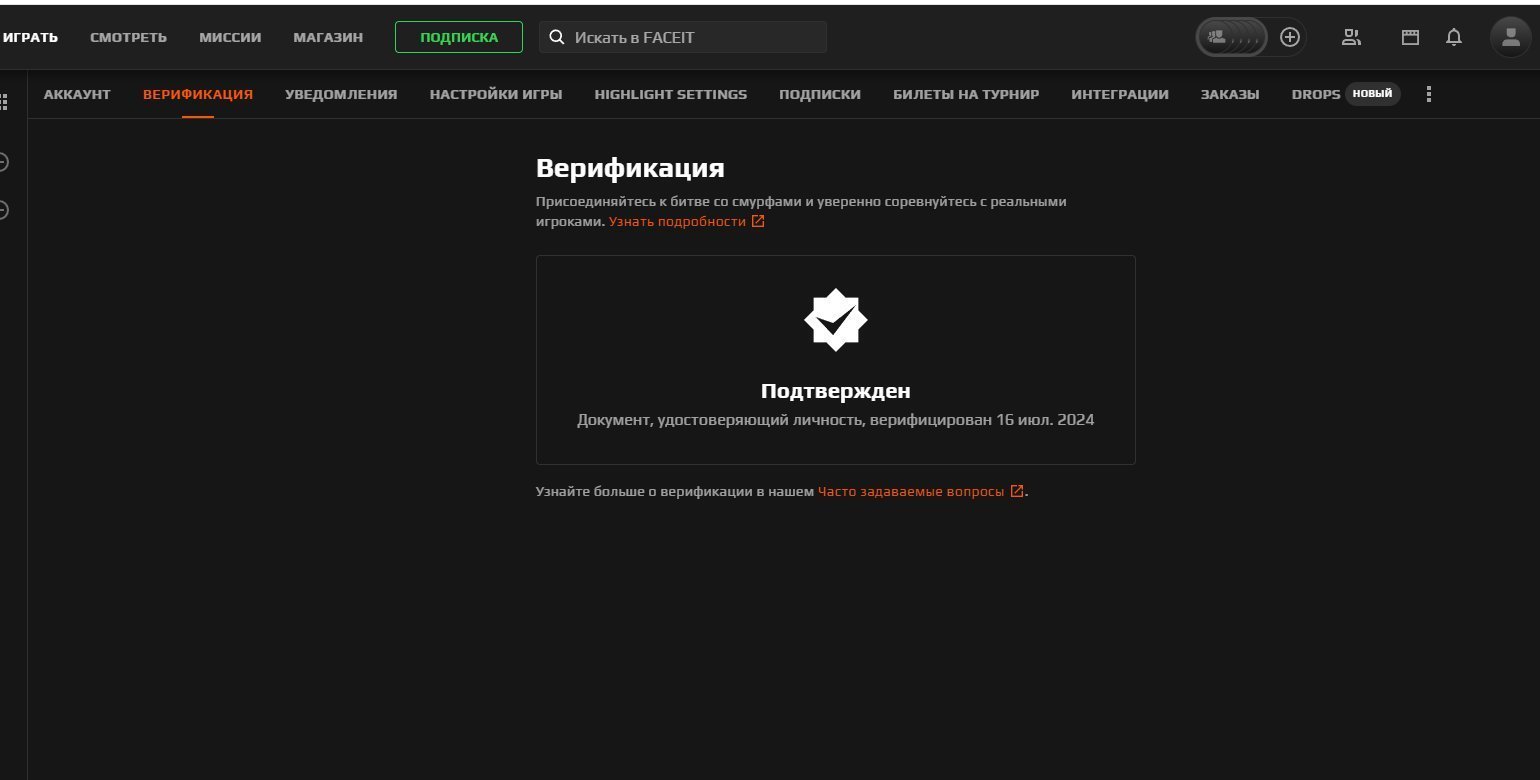Click the ПОДПИСКА button

tap(459, 36)
